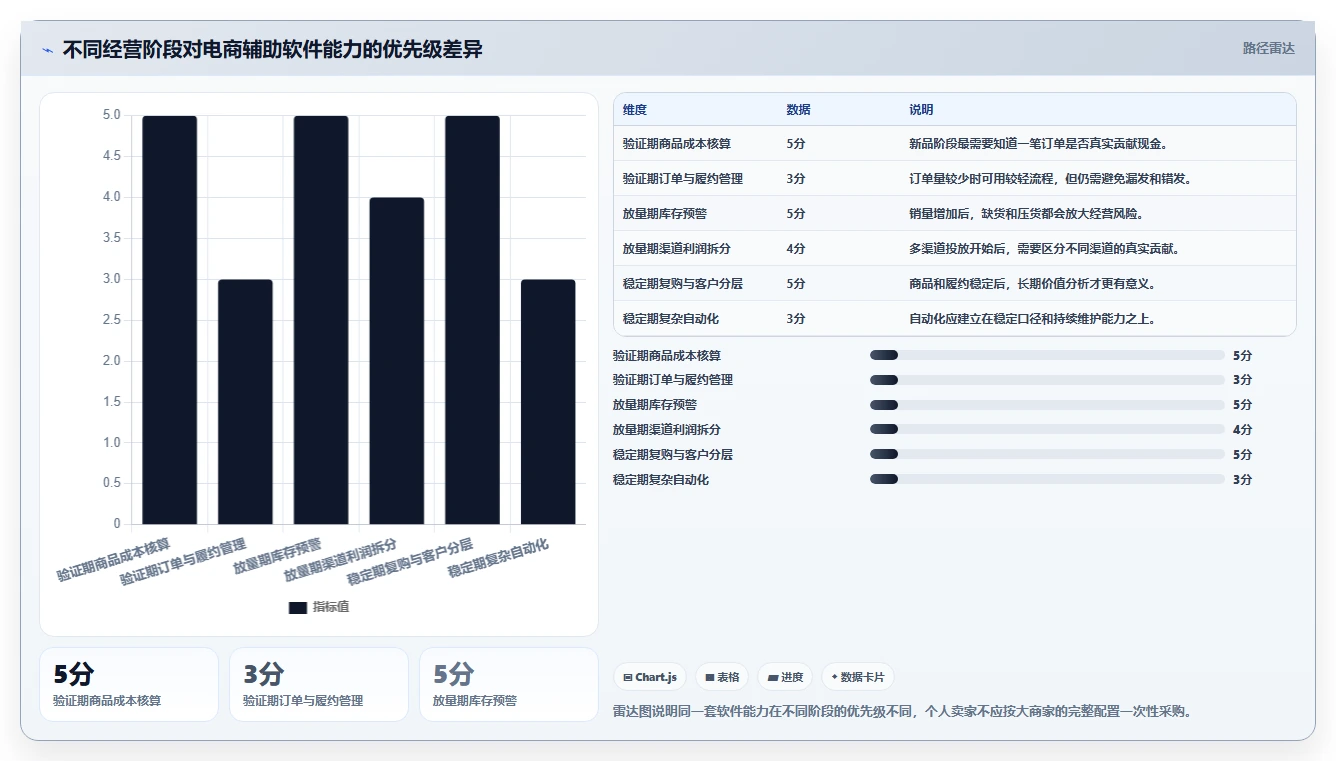Click the page title 不同经营阶段对电商辅助软件能力的优先级差异

(x=273, y=49)
